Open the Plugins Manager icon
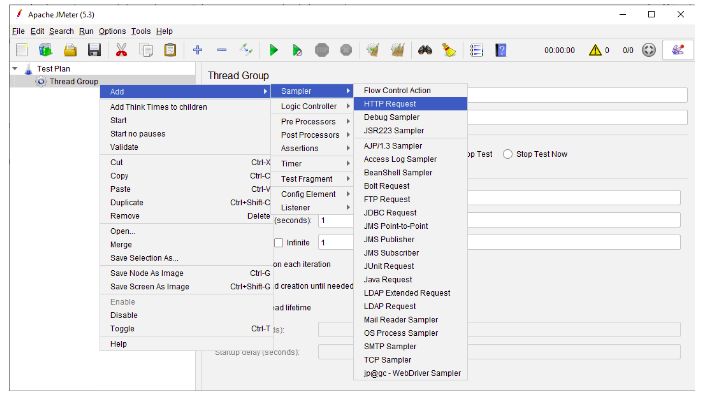This screenshot has width=701, height=398. coord(678,50)
